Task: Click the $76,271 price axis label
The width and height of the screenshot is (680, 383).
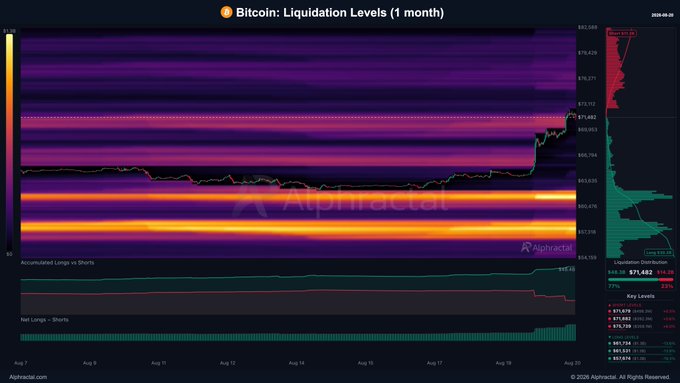Action: tap(587, 79)
